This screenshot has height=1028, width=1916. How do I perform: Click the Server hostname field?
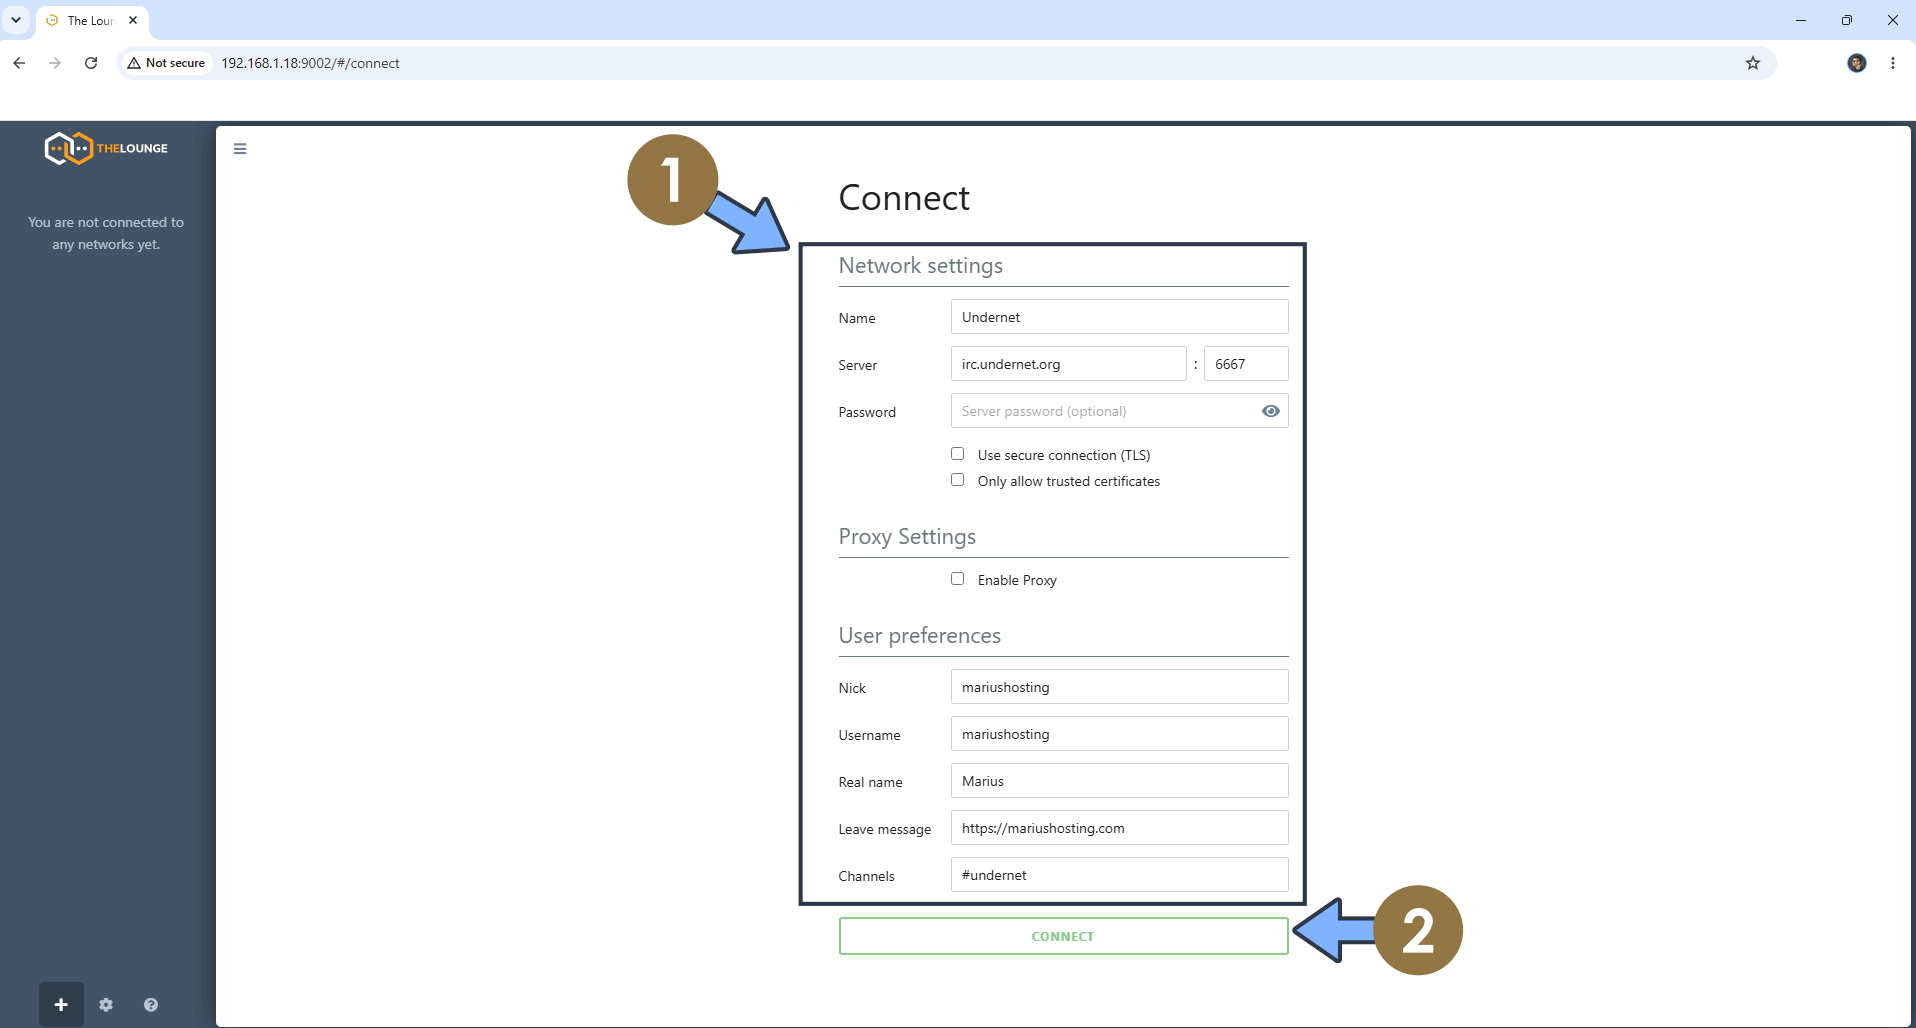pos(1068,364)
